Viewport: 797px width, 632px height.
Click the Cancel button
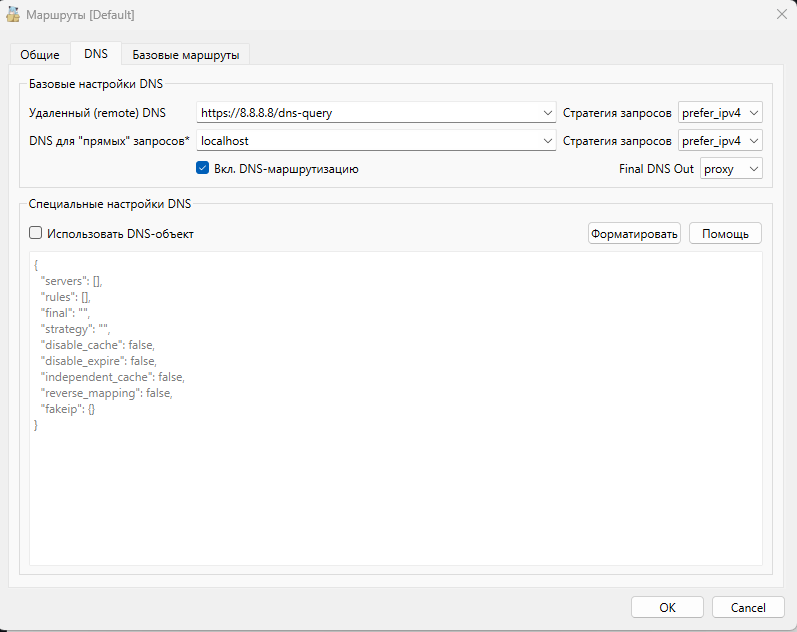748,608
